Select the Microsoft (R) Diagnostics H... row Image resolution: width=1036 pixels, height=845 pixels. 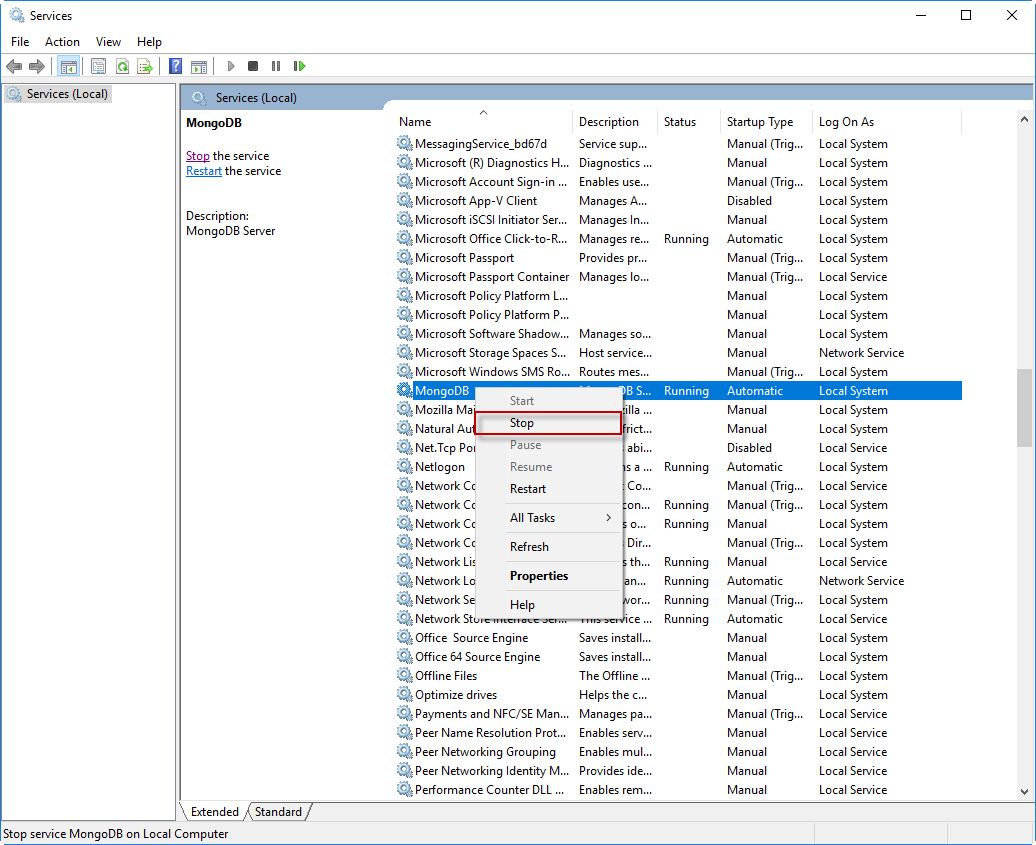point(679,163)
